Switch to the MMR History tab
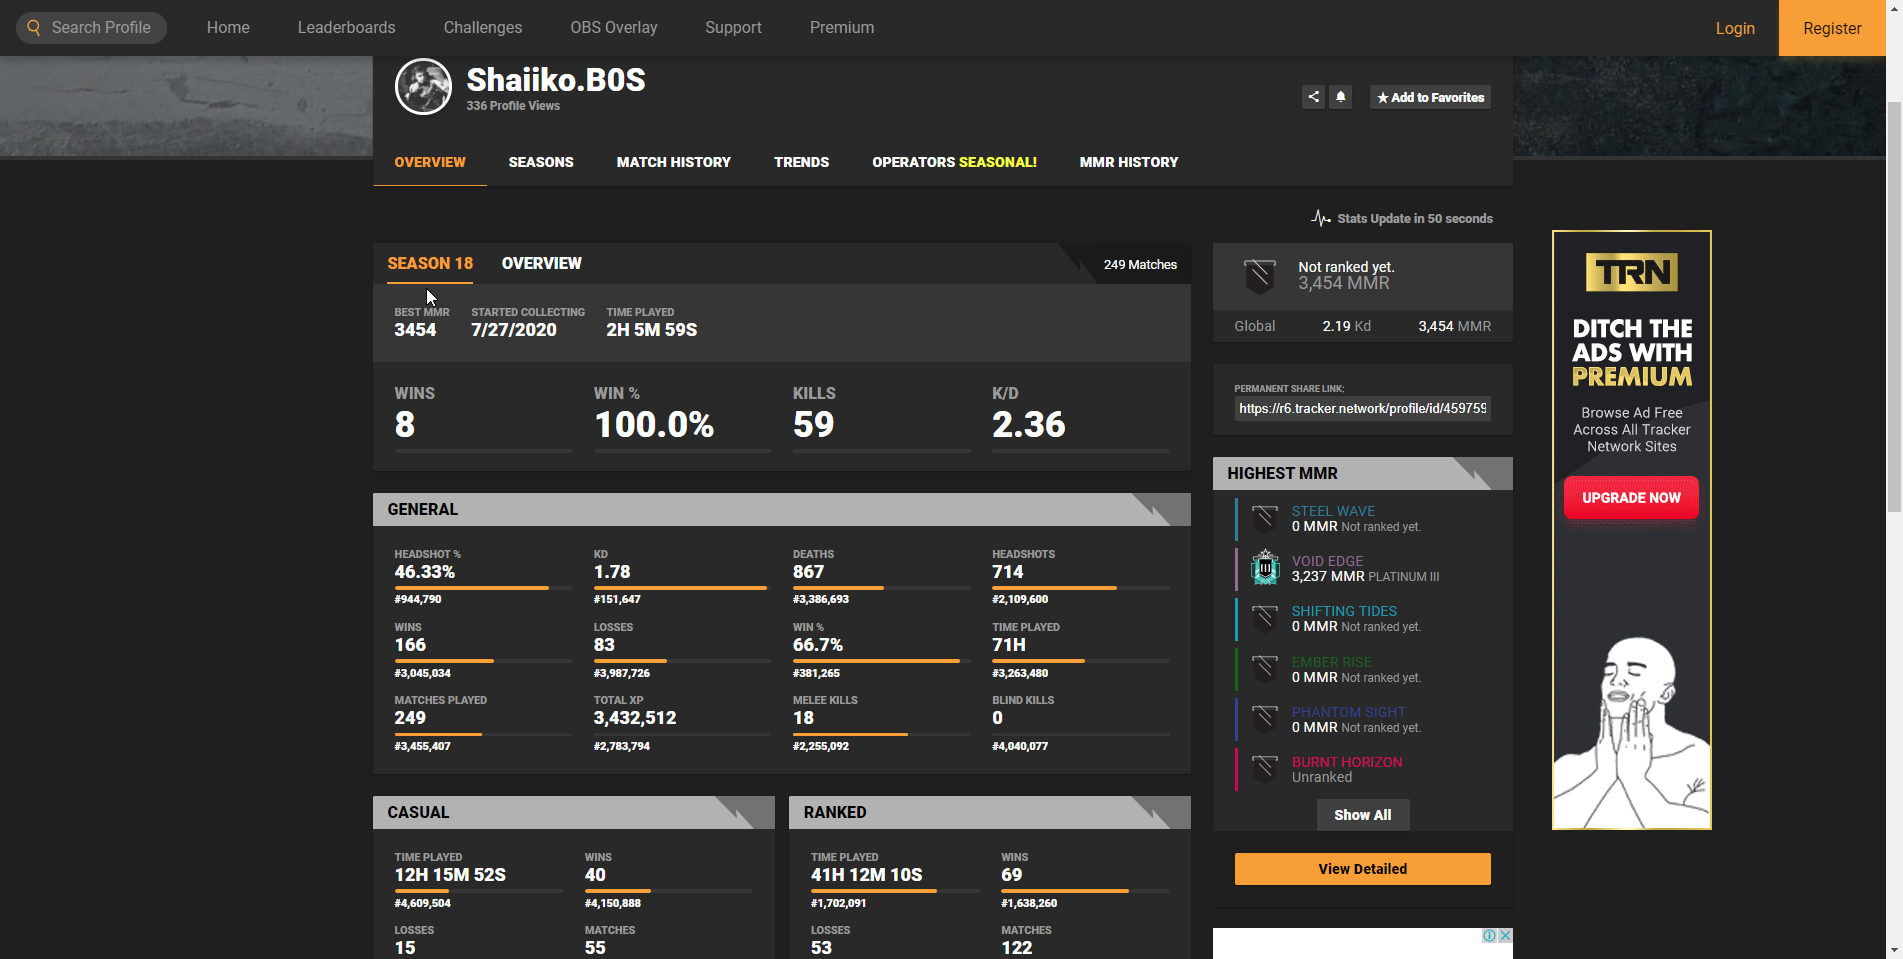The height and width of the screenshot is (959, 1903). 1128,162
